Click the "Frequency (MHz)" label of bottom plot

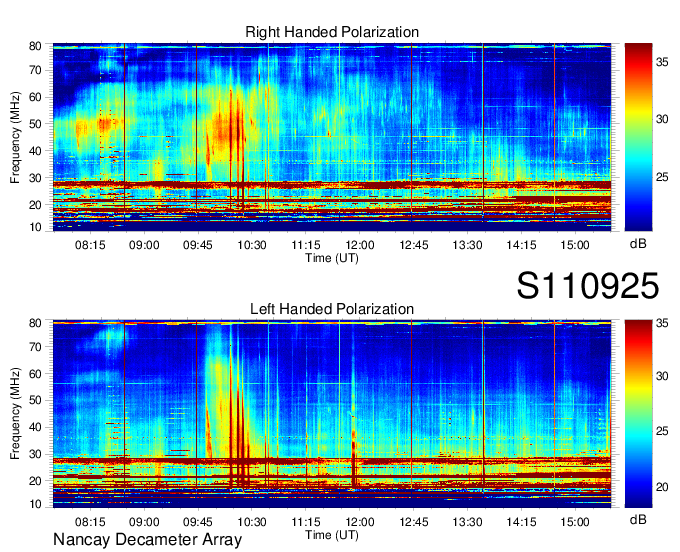[15, 414]
